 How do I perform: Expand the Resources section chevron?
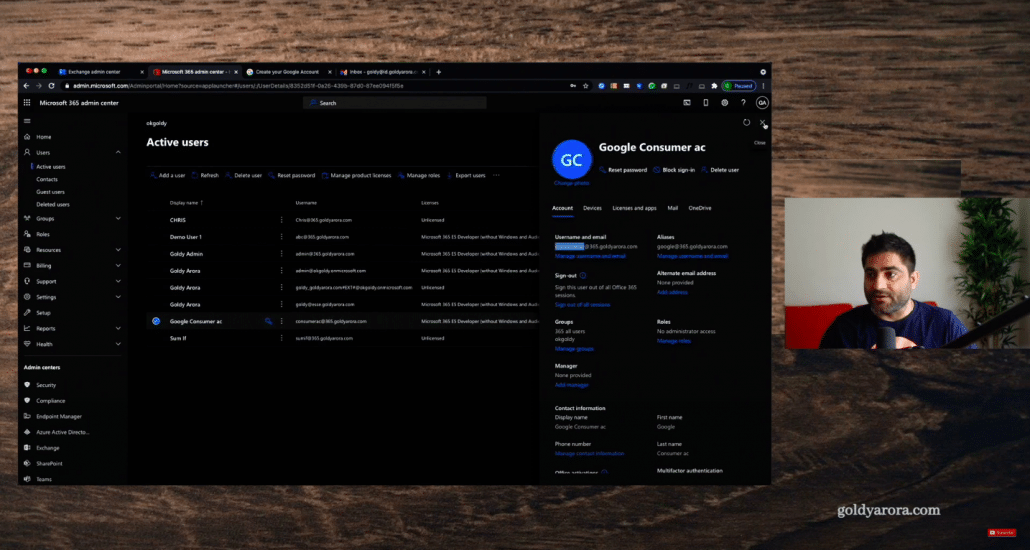[118, 250]
